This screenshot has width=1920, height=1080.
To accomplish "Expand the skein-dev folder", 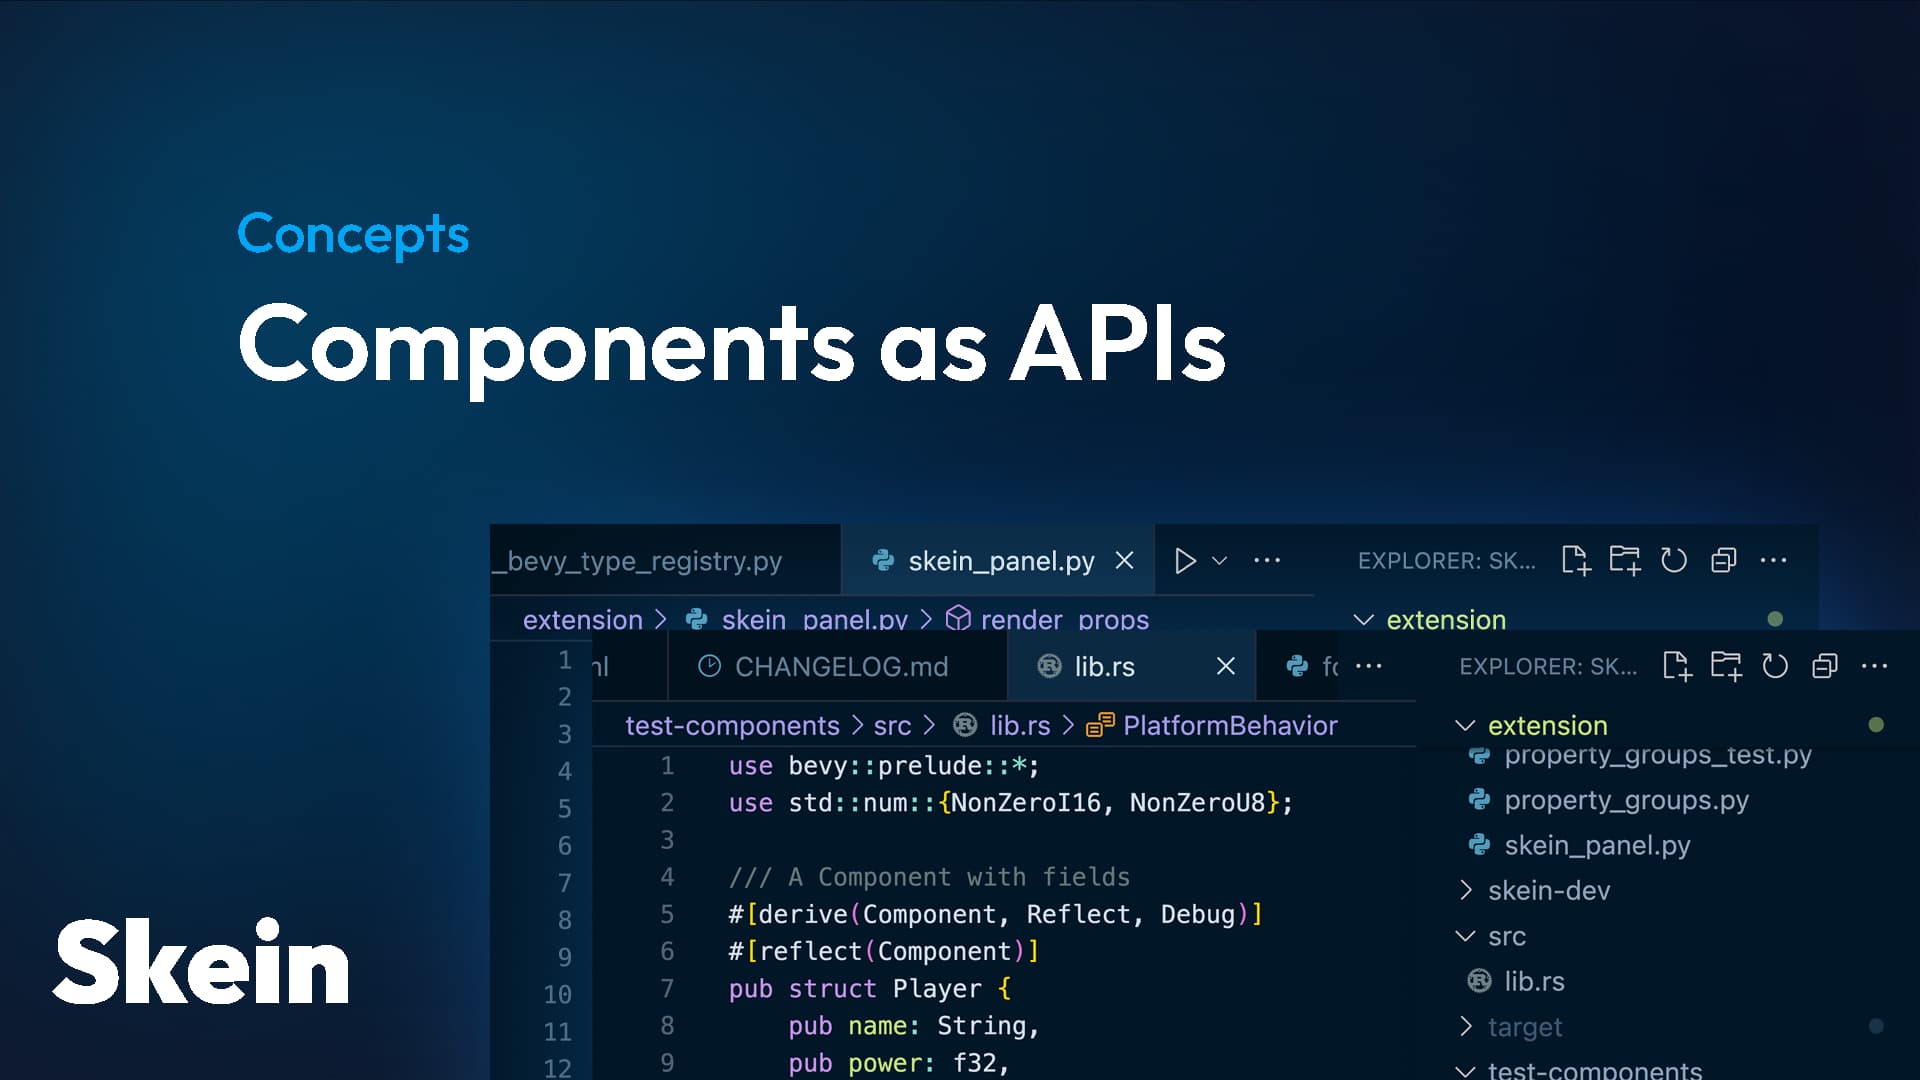I will pos(1548,890).
